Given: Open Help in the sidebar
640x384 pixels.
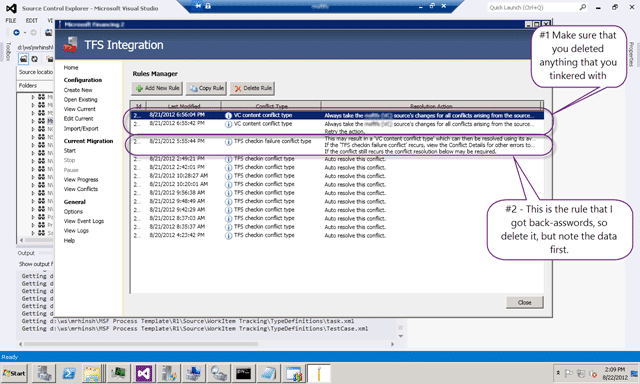Looking at the screenshot, I should [x=69, y=240].
